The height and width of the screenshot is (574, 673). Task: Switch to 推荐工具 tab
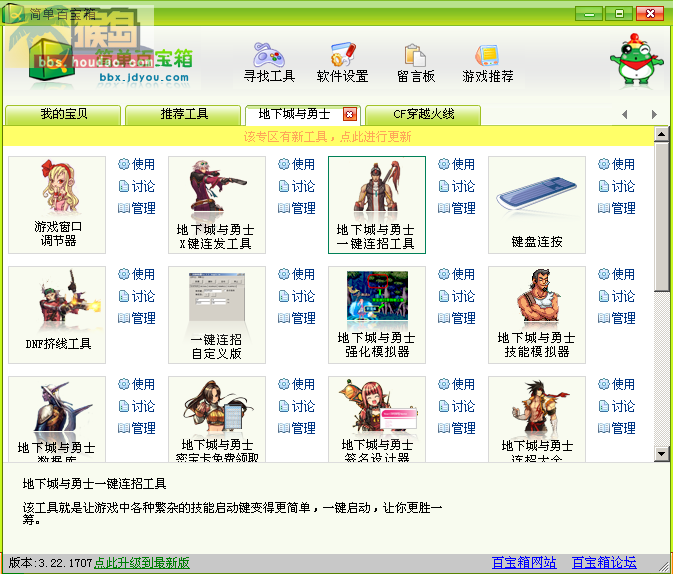(x=183, y=115)
